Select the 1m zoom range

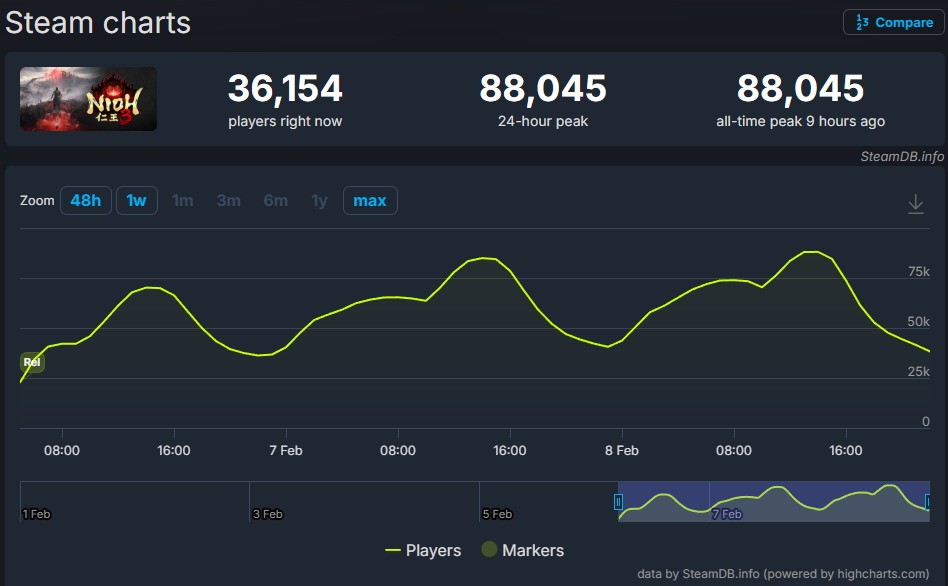182,200
